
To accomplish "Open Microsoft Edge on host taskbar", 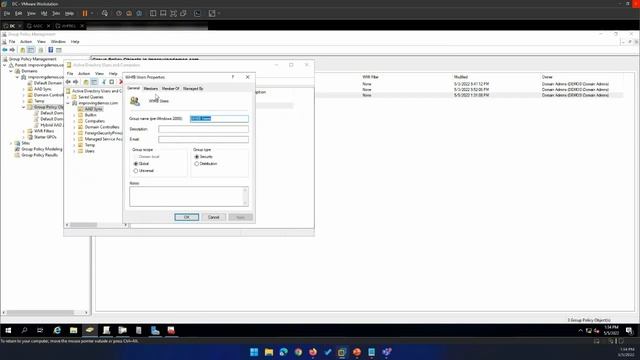I will (x=283, y=352).
